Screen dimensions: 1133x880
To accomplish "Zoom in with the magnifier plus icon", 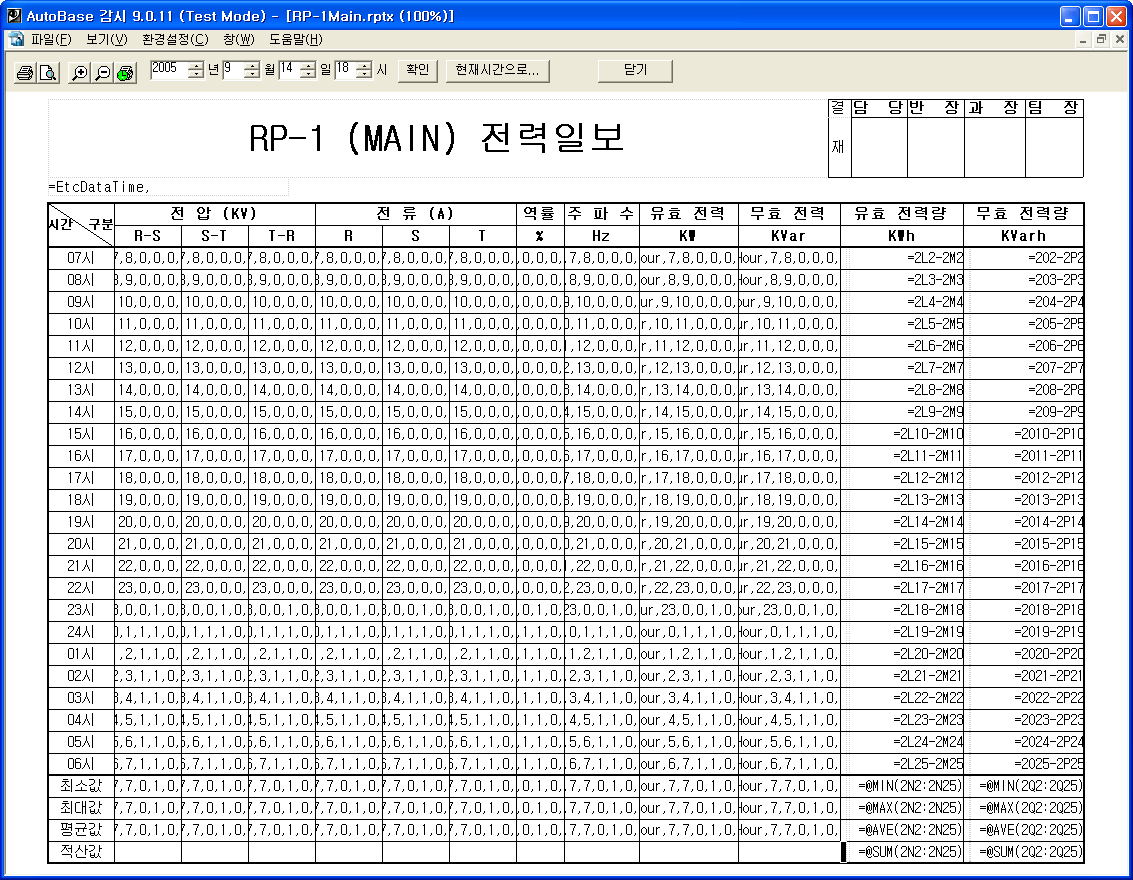I will 80,73.
